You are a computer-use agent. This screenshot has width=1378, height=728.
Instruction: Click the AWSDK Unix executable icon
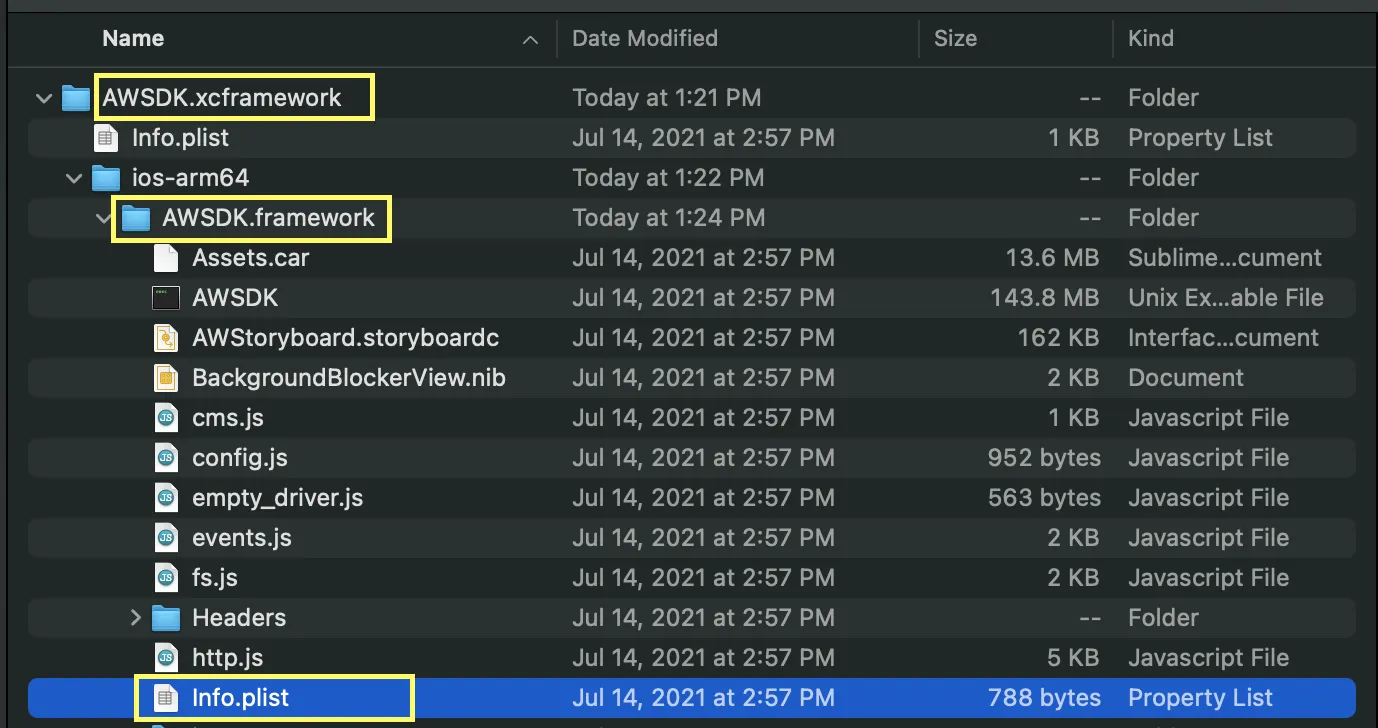[166, 298]
